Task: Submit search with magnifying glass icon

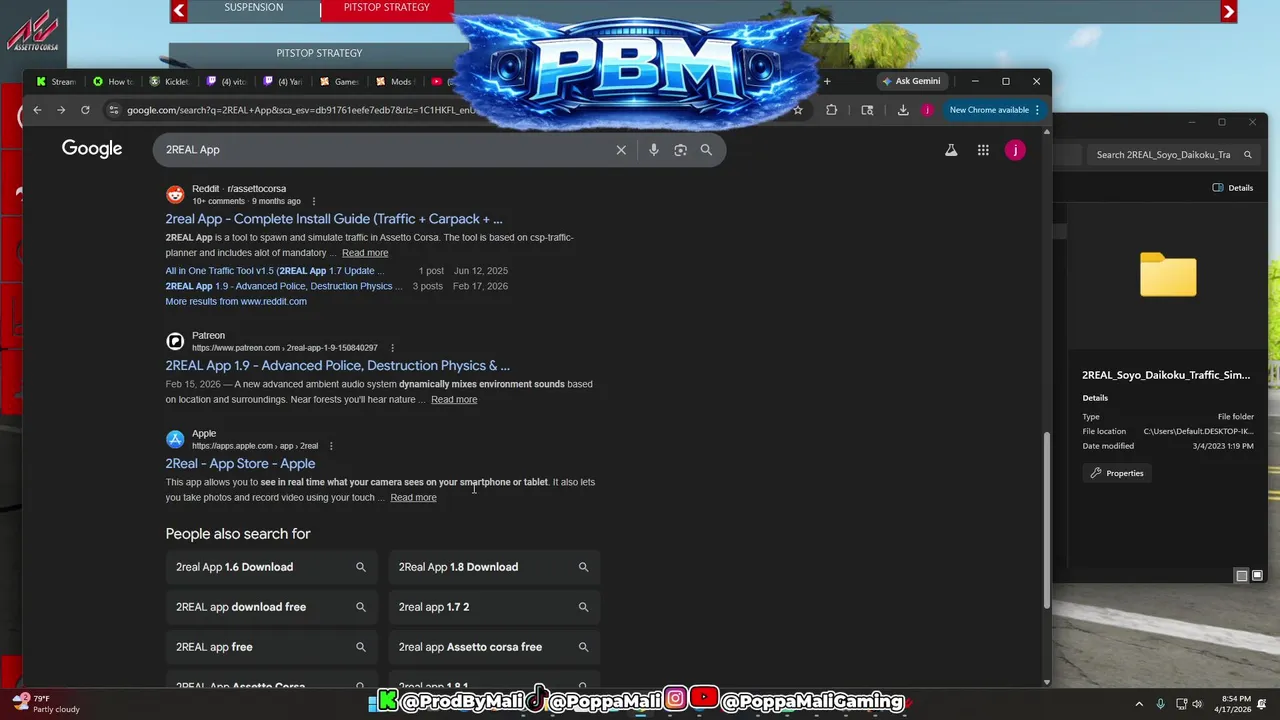Action: click(706, 150)
